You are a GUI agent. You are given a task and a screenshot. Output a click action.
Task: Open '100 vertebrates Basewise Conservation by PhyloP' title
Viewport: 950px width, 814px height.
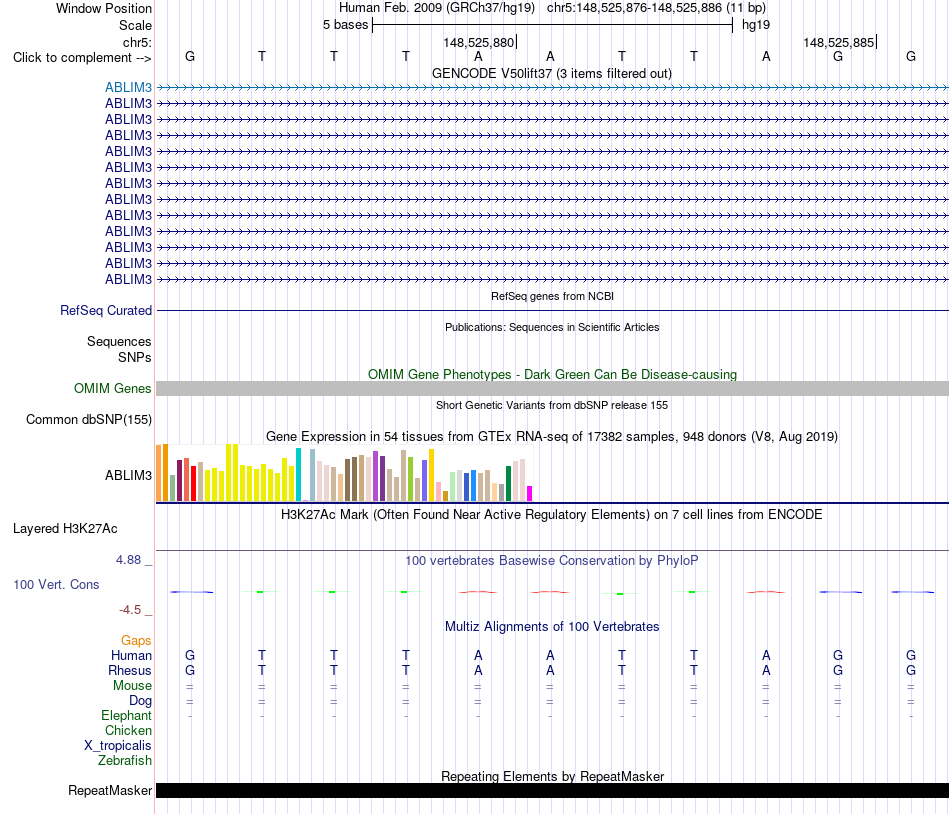click(552, 561)
